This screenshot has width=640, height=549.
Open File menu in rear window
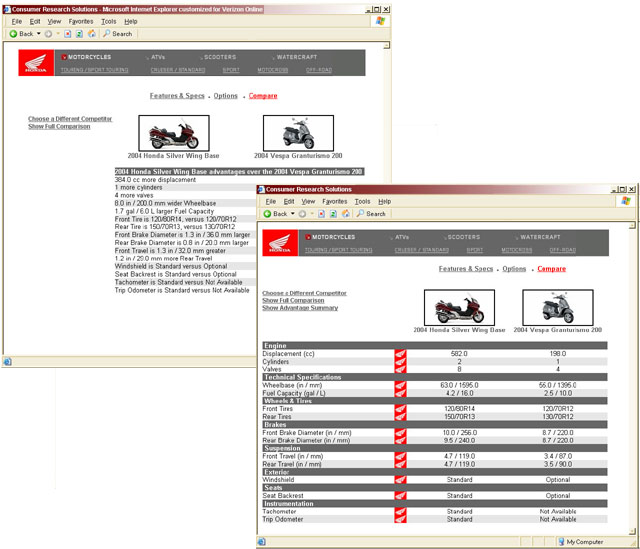coord(17,21)
